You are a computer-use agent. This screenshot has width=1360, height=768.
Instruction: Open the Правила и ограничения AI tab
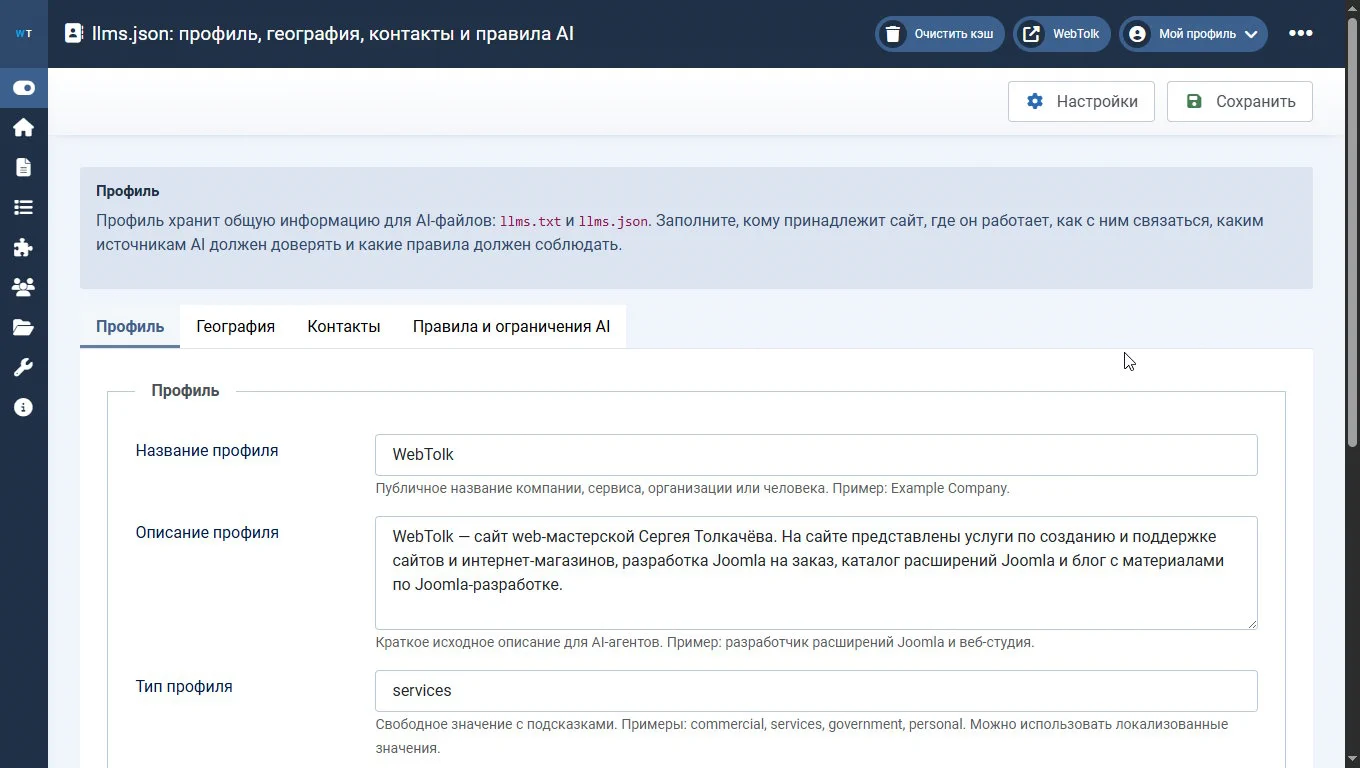pyautogui.click(x=511, y=326)
